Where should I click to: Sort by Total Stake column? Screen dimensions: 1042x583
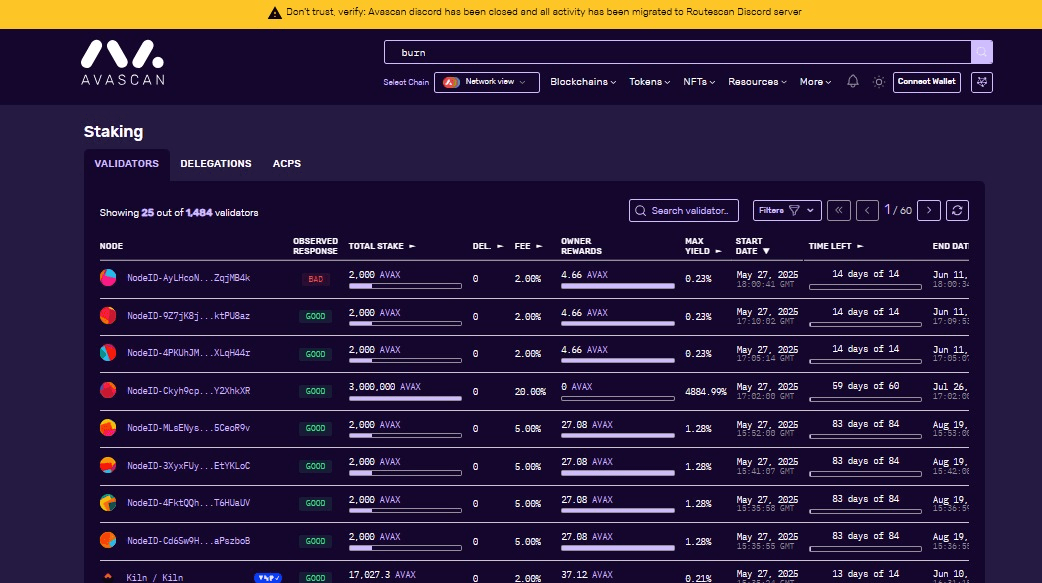(x=381, y=246)
